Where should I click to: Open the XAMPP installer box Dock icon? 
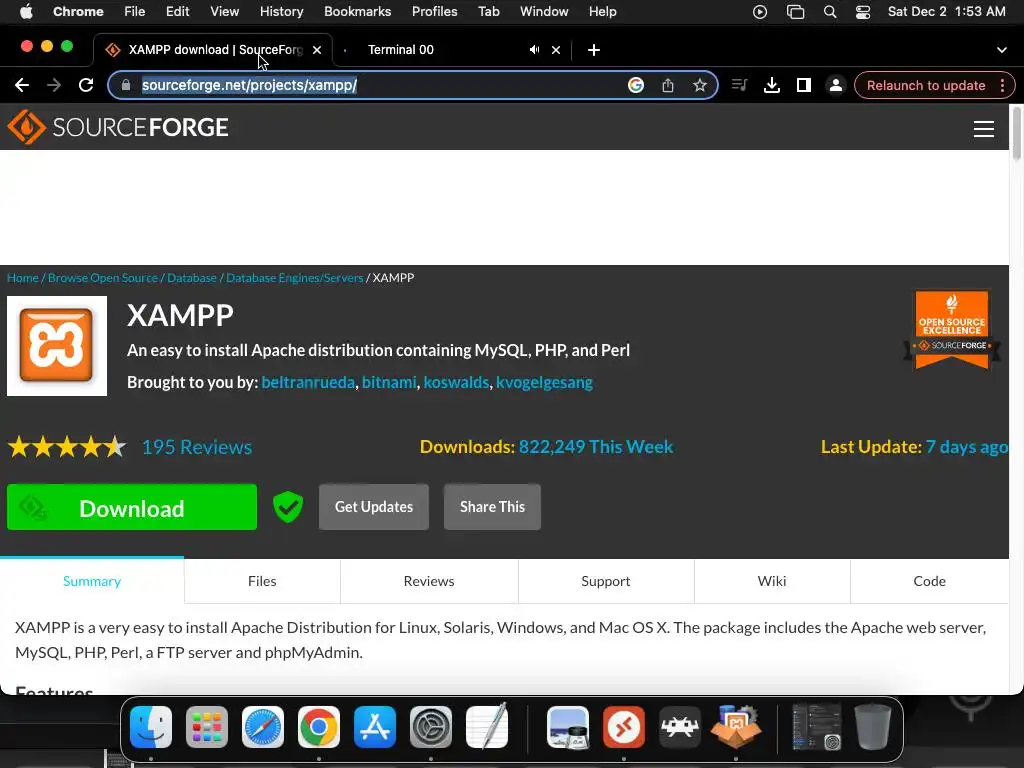(735, 727)
